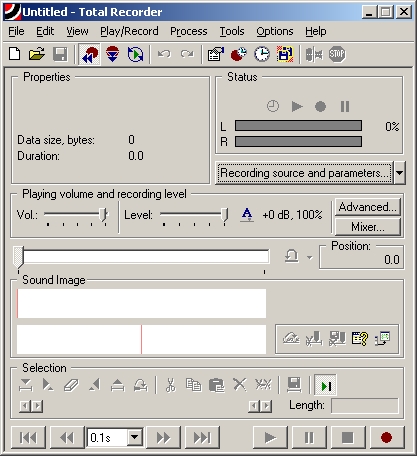Image resolution: width=417 pixels, height=456 pixels.
Task: Jump to beginning with skip-back button
Action: click(28, 438)
